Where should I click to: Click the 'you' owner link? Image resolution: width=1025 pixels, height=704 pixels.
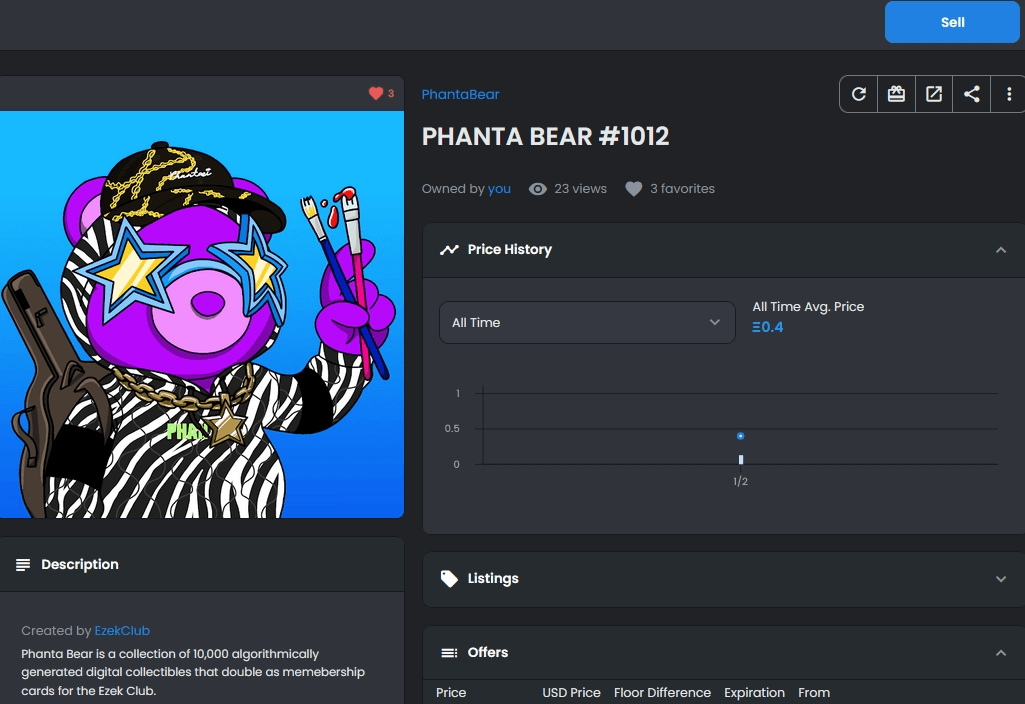click(x=499, y=189)
